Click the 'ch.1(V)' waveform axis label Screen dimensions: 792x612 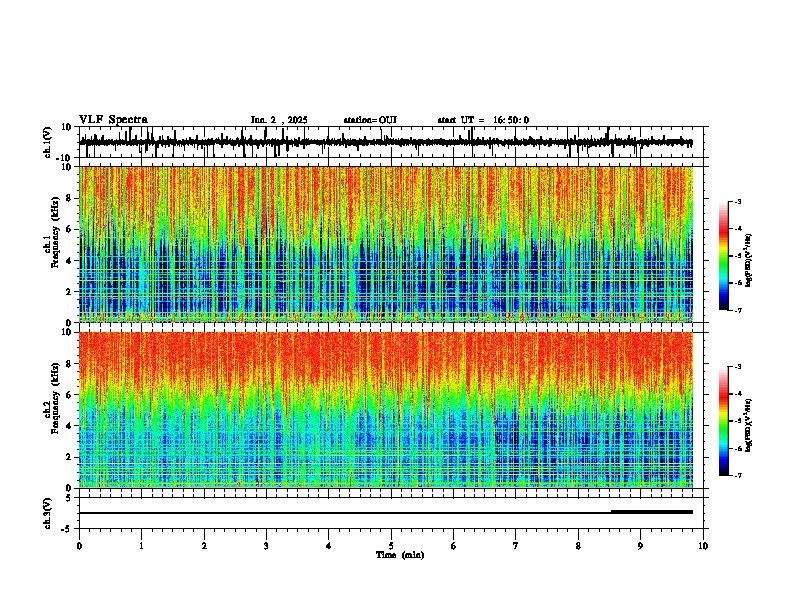coord(48,142)
